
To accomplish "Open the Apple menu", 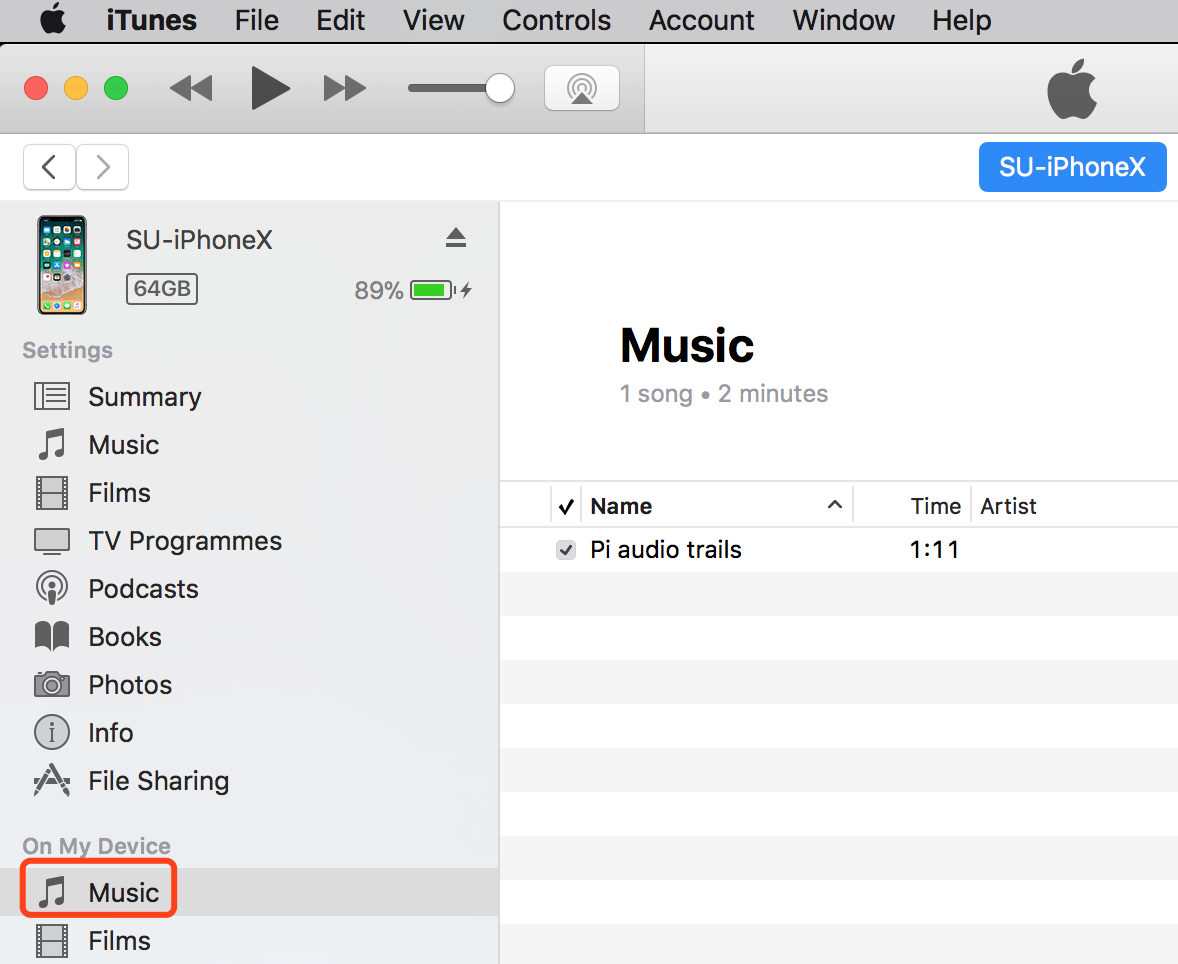I will pos(53,20).
